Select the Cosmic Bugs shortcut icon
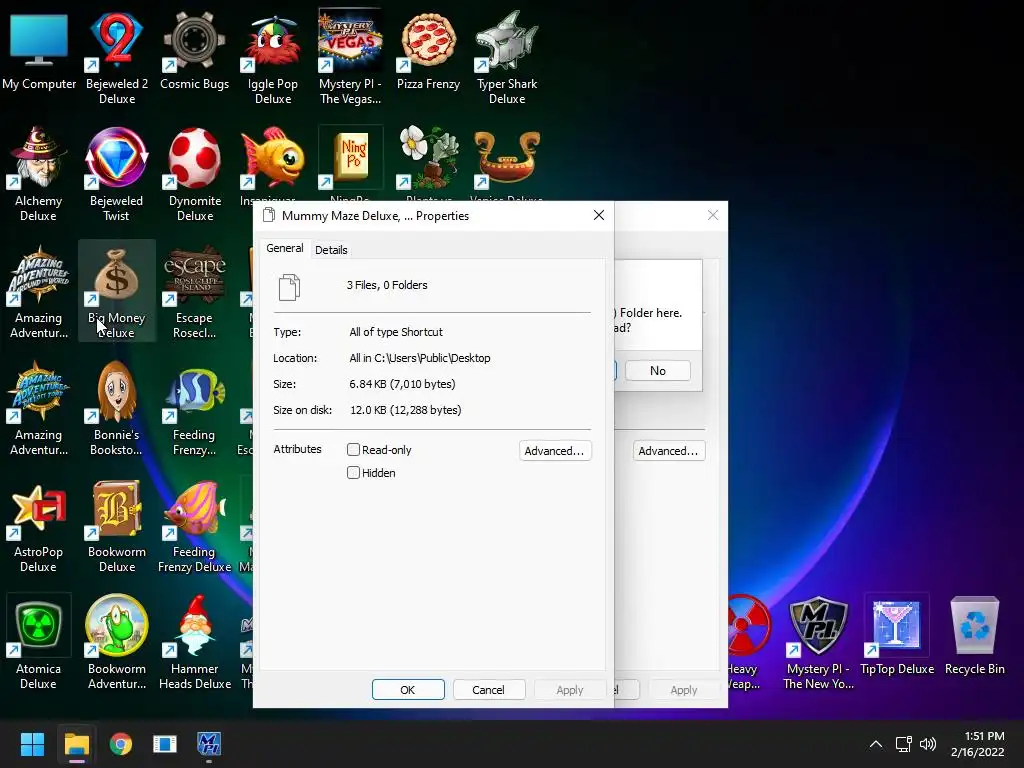This screenshot has height=768, width=1024. 195,52
